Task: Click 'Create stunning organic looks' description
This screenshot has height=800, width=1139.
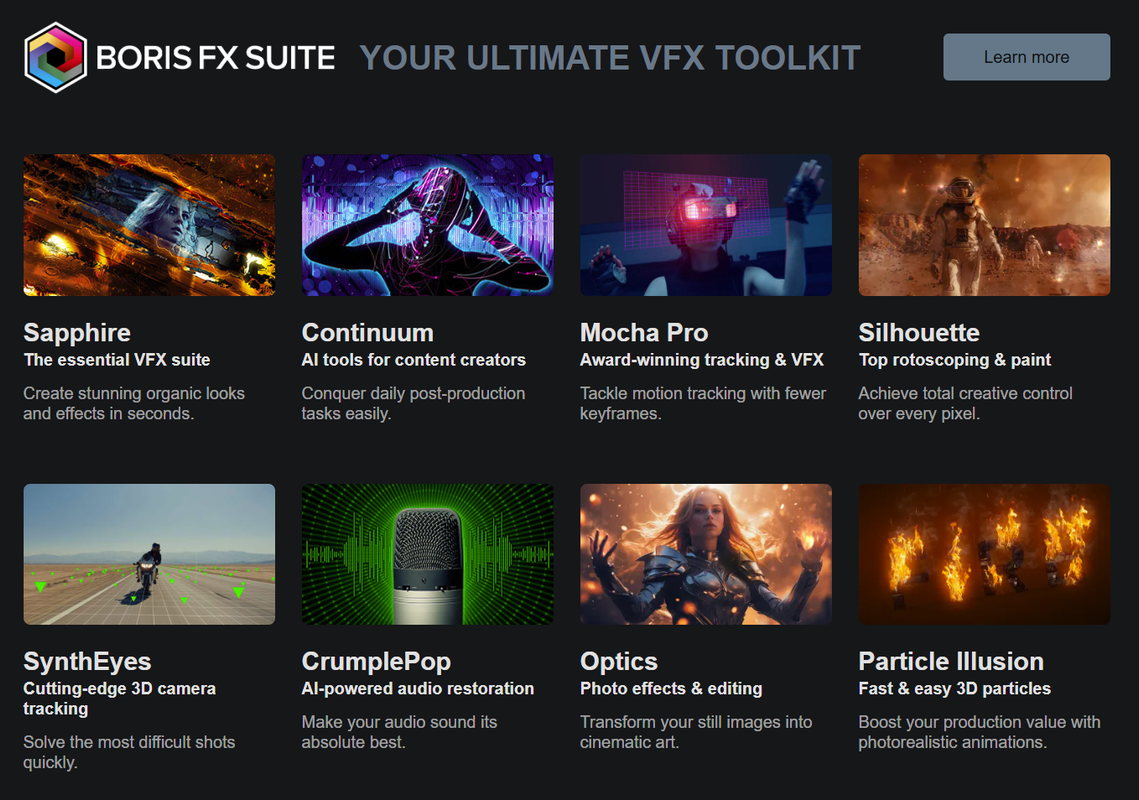Action: 134,404
